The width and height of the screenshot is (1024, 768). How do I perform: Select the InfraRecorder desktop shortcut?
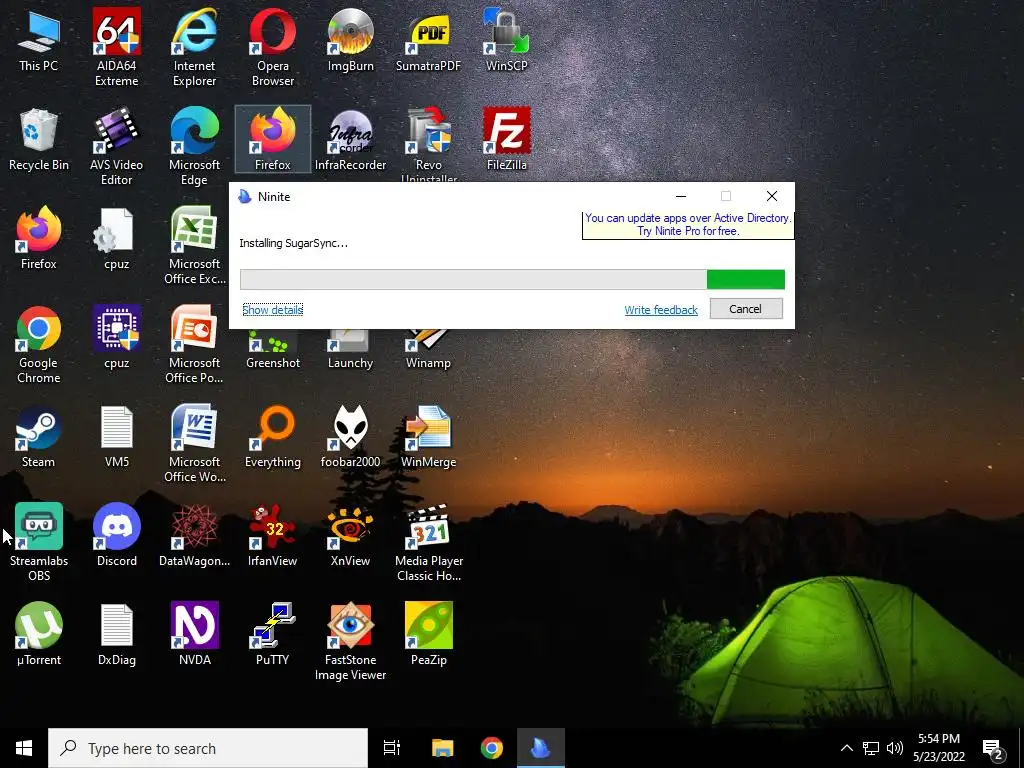pyautogui.click(x=351, y=140)
